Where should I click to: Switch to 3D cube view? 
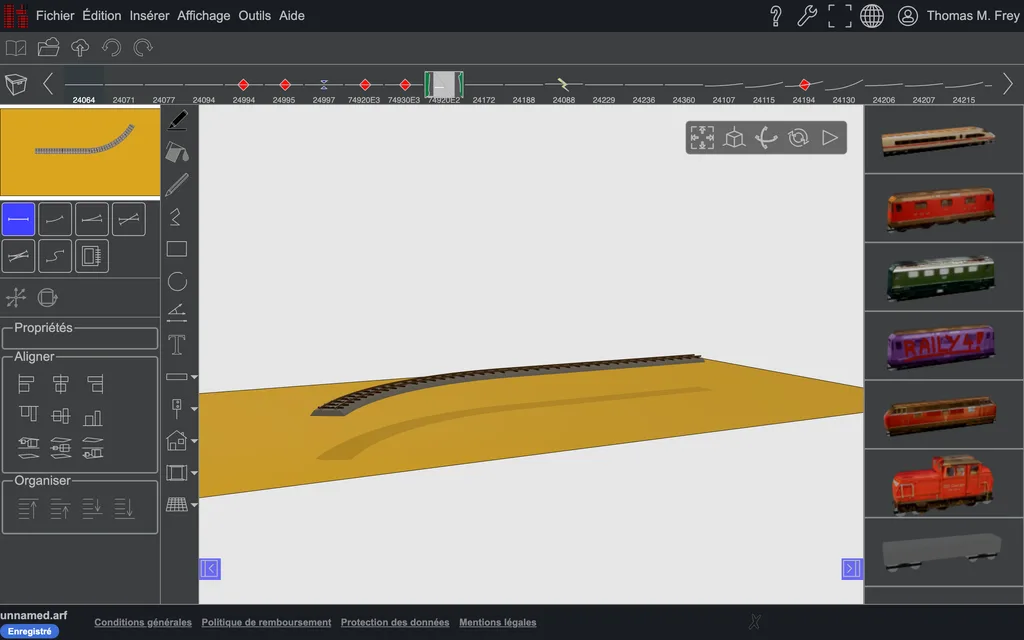(x=734, y=138)
